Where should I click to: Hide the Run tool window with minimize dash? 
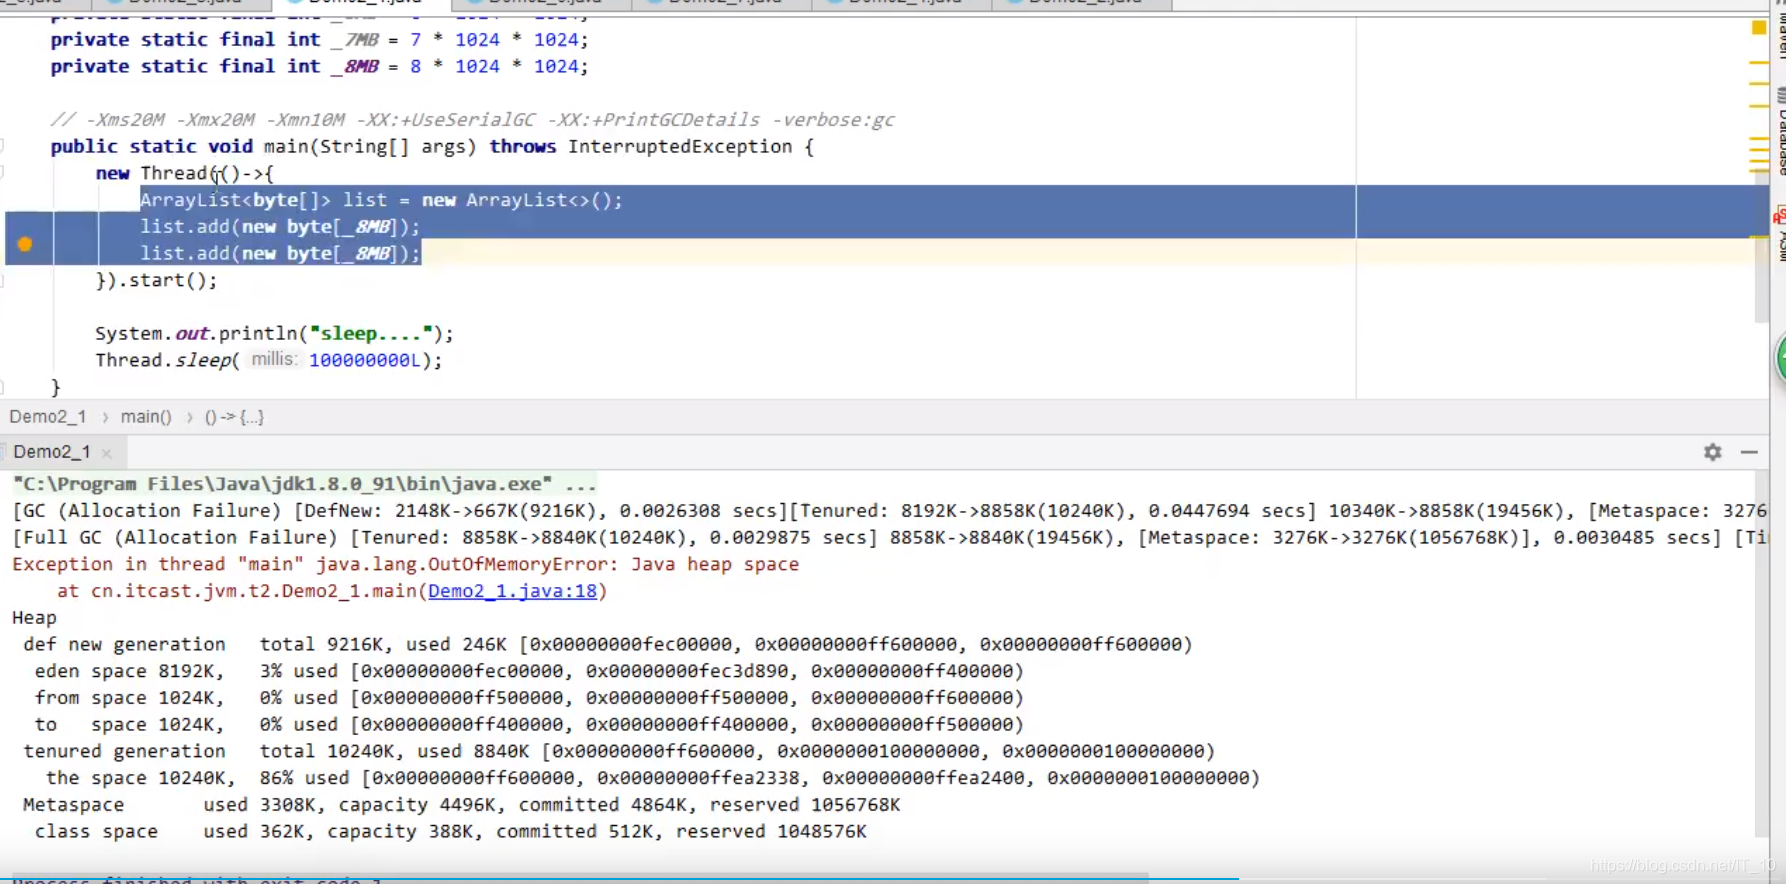[1749, 452]
